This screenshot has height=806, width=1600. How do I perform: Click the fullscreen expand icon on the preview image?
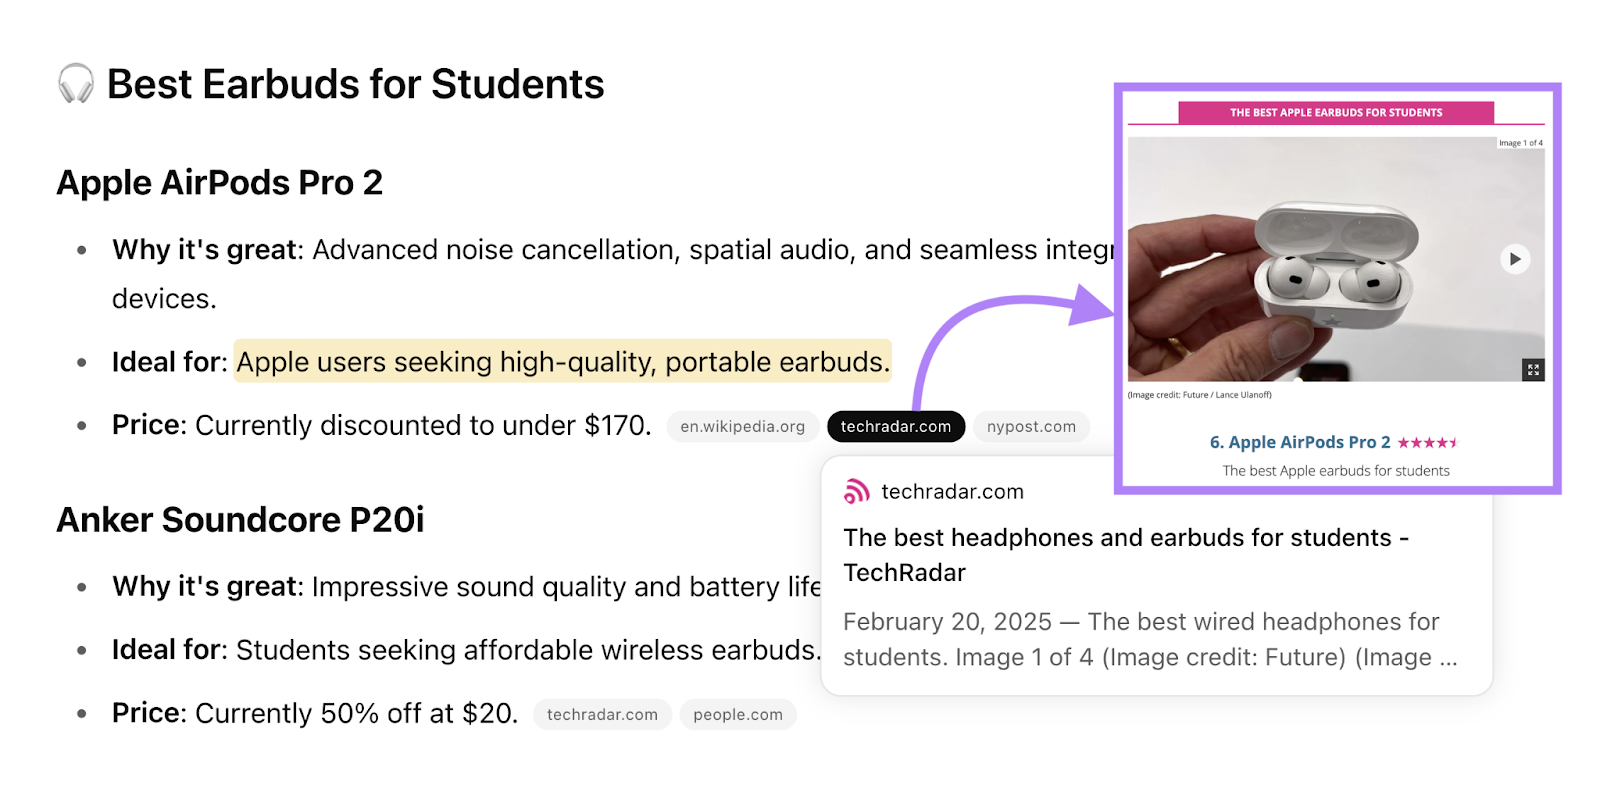click(1533, 369)
